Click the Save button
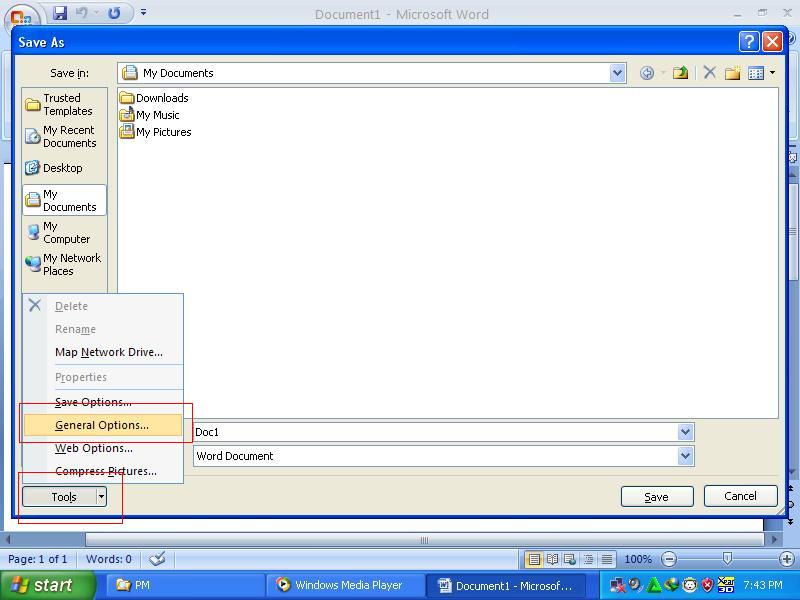Viewport: 800px width, 600px height. click(657, 496)
